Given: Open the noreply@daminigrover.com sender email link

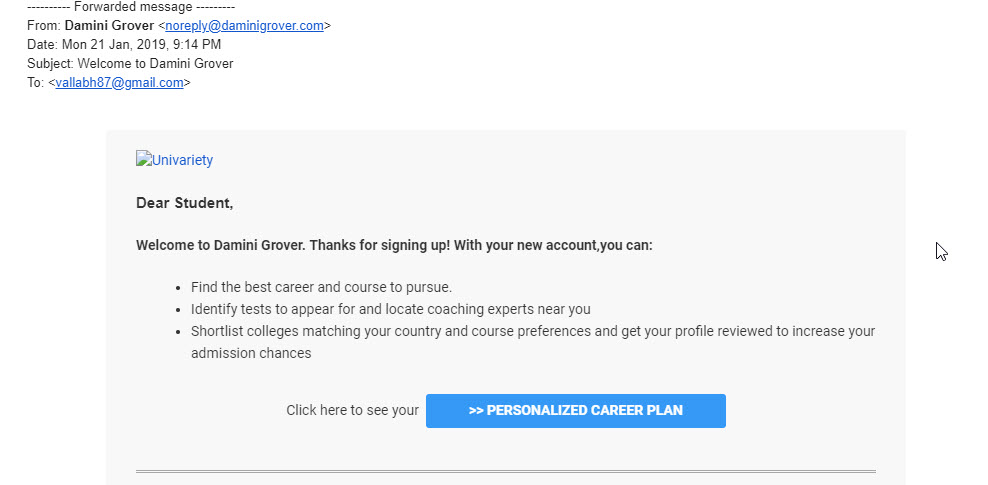Looking at the screenshot, I should (x=244, y=26).
